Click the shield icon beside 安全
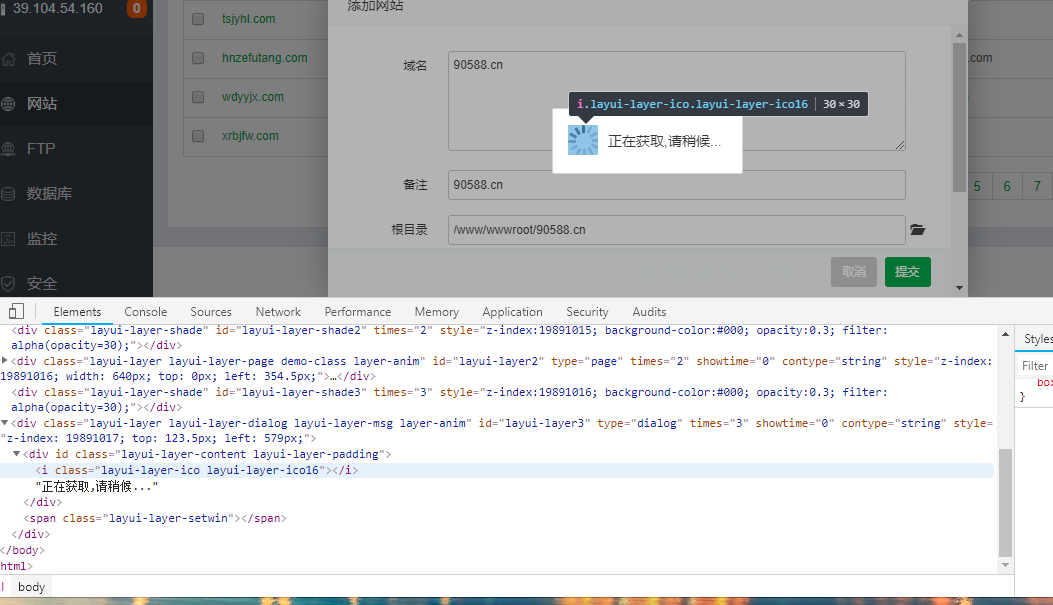 (x=8, y=284)
